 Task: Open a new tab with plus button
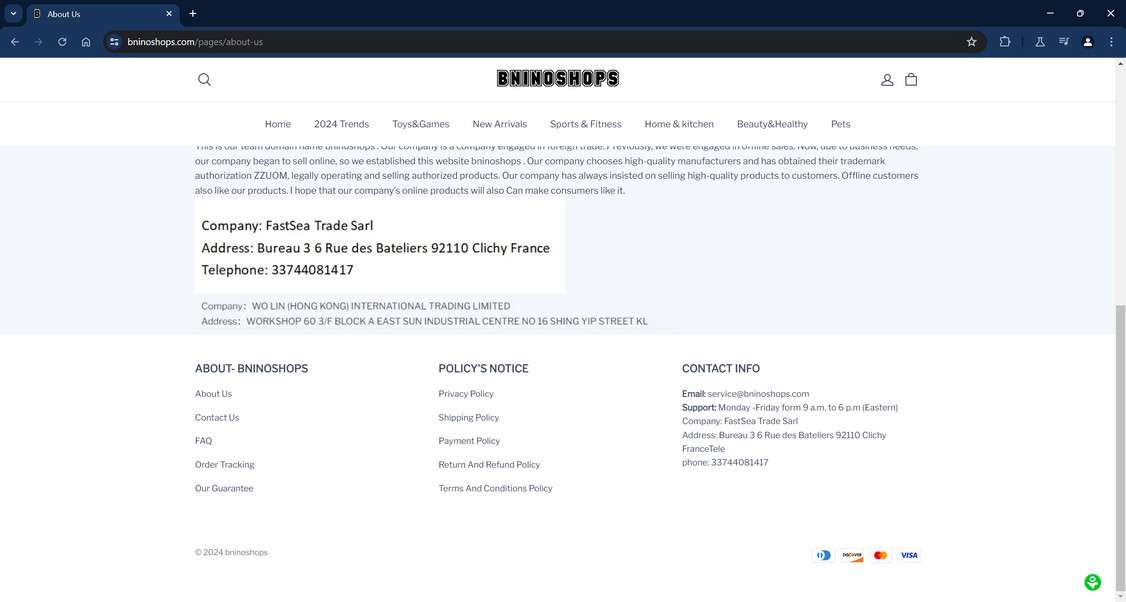pos(192,14)
